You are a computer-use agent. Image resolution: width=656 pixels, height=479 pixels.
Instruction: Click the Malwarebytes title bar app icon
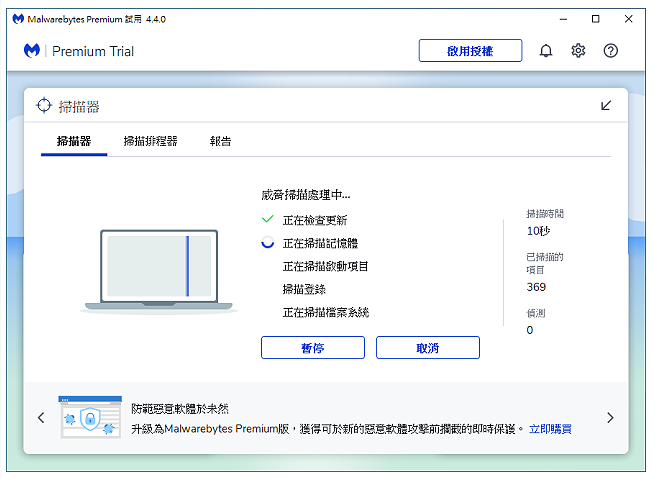tap(18, 19)
